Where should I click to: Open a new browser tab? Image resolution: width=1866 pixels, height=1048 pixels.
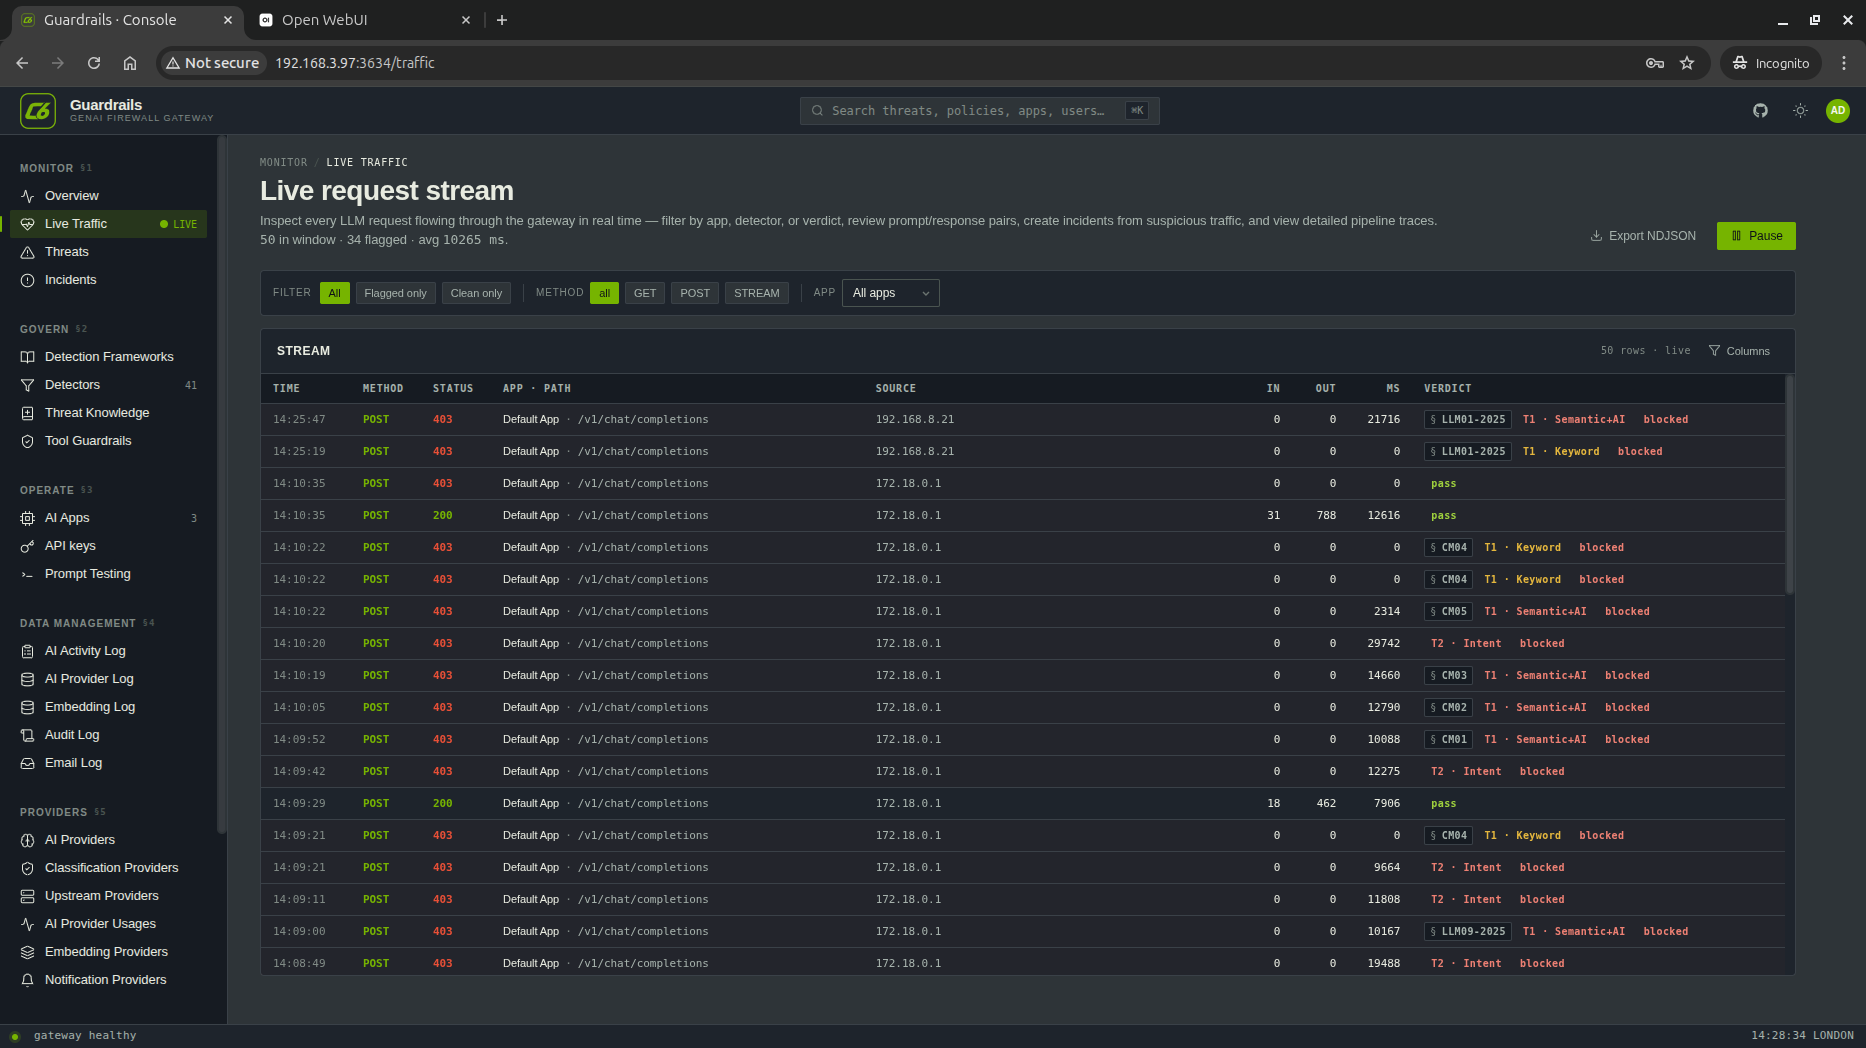502,20
